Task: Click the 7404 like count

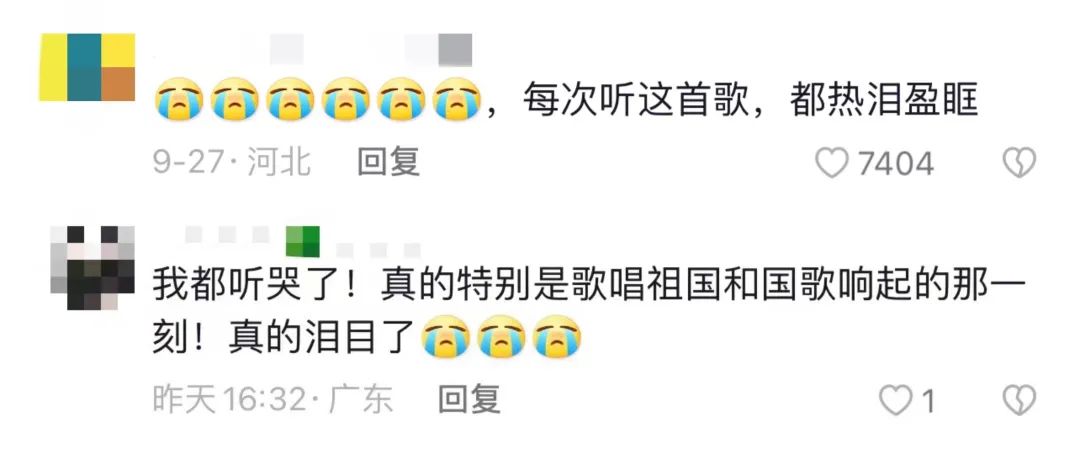Action: click(x=896, y=164)
